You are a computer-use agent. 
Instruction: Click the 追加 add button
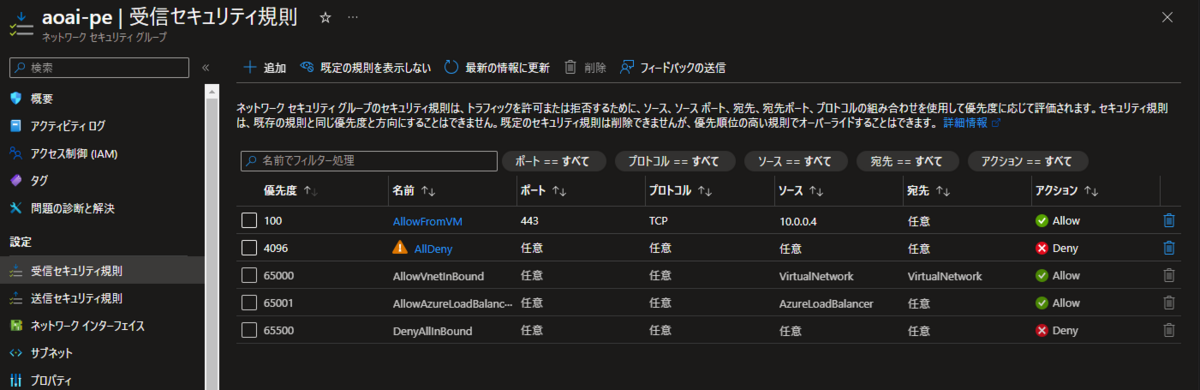265,68
